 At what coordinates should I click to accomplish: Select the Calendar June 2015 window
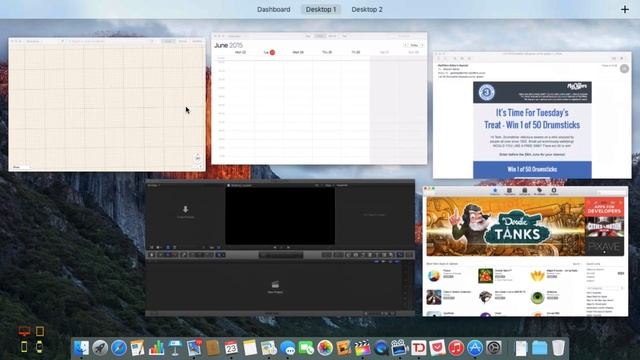coord(319,98)
